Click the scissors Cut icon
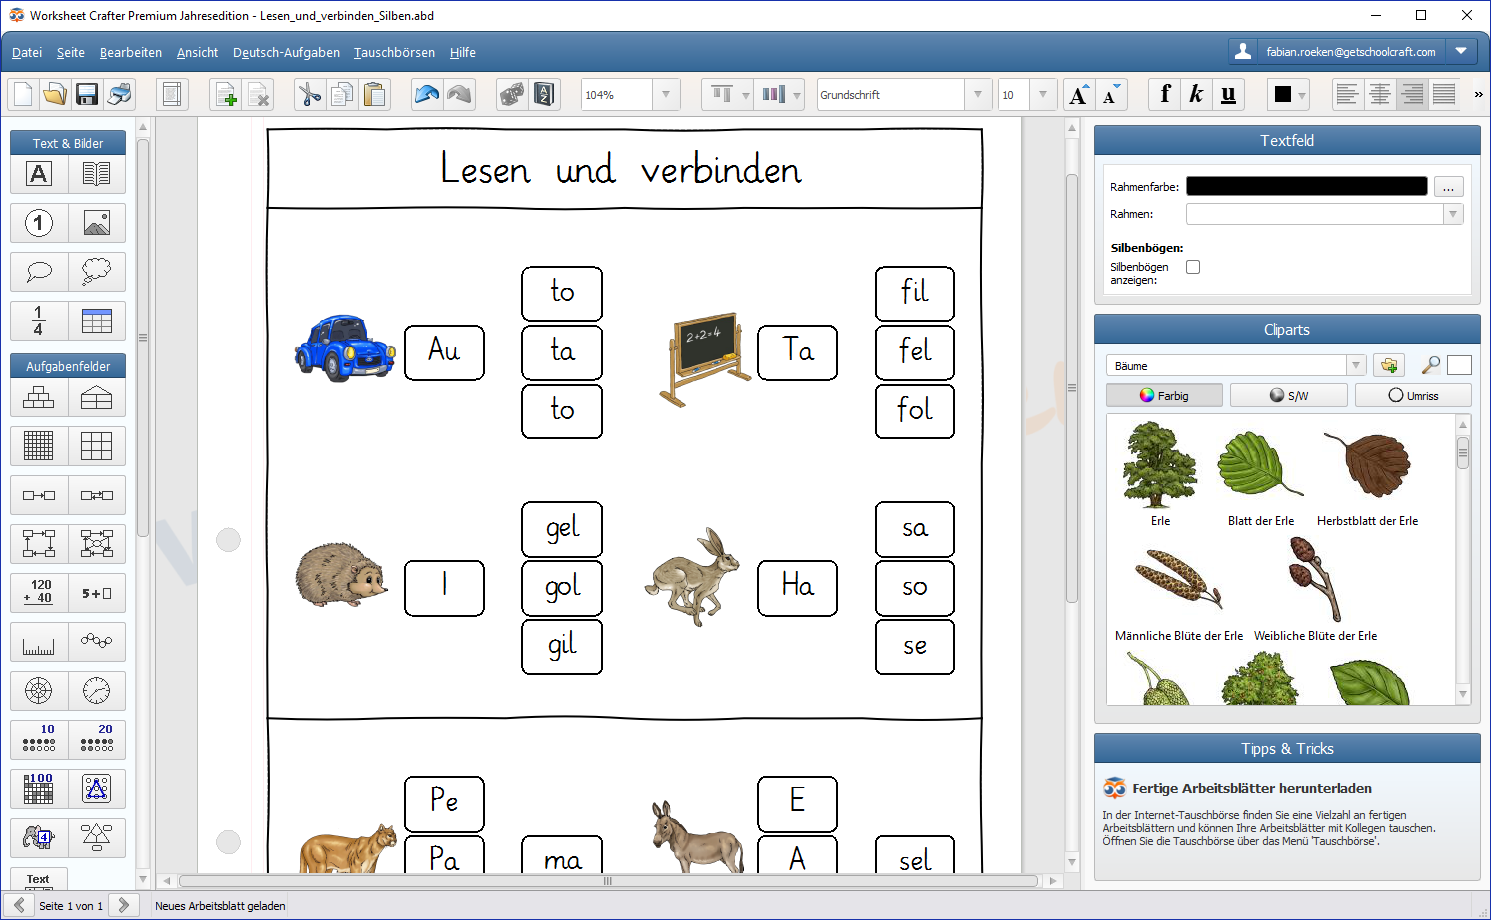This screenshot has width=1491, height=920. (x=310, y=95)
